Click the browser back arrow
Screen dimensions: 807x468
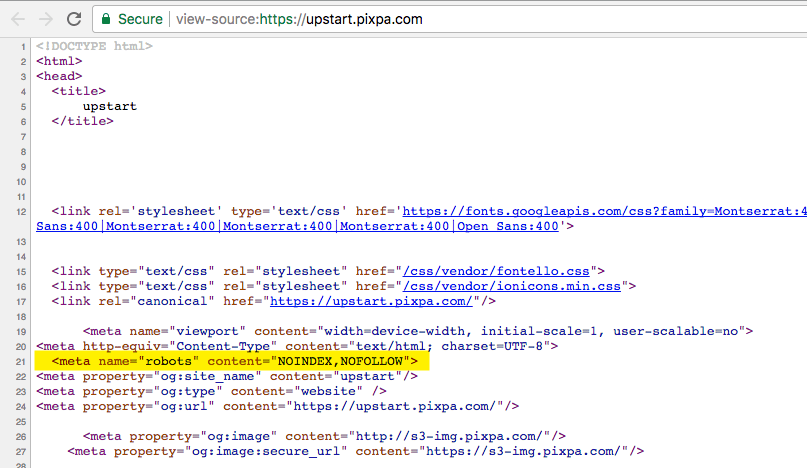pos(18,18)
